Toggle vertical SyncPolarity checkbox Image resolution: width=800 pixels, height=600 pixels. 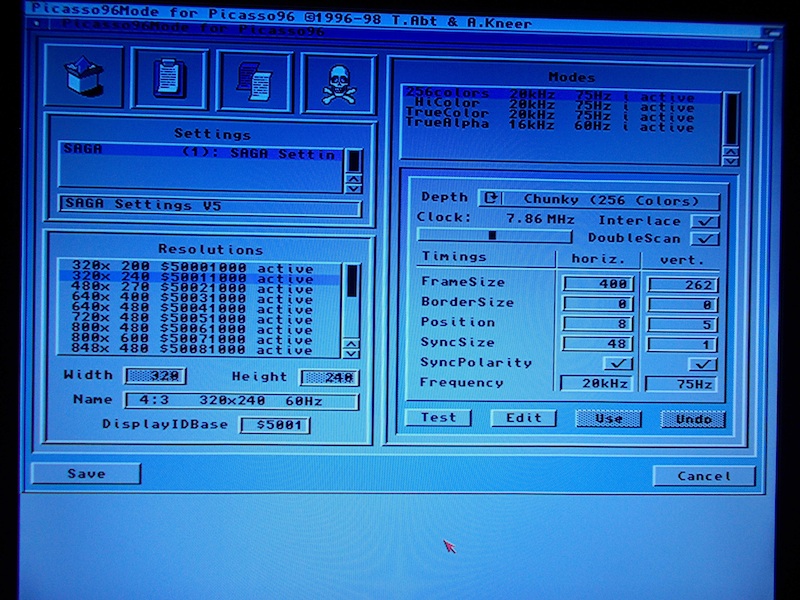click(x=703, y=364)
